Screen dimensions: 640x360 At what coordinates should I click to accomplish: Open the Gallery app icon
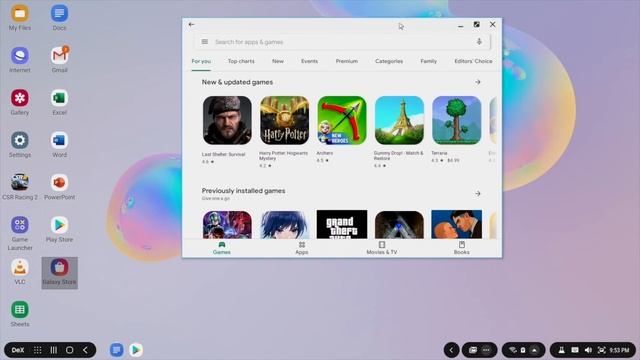point(20,102)
